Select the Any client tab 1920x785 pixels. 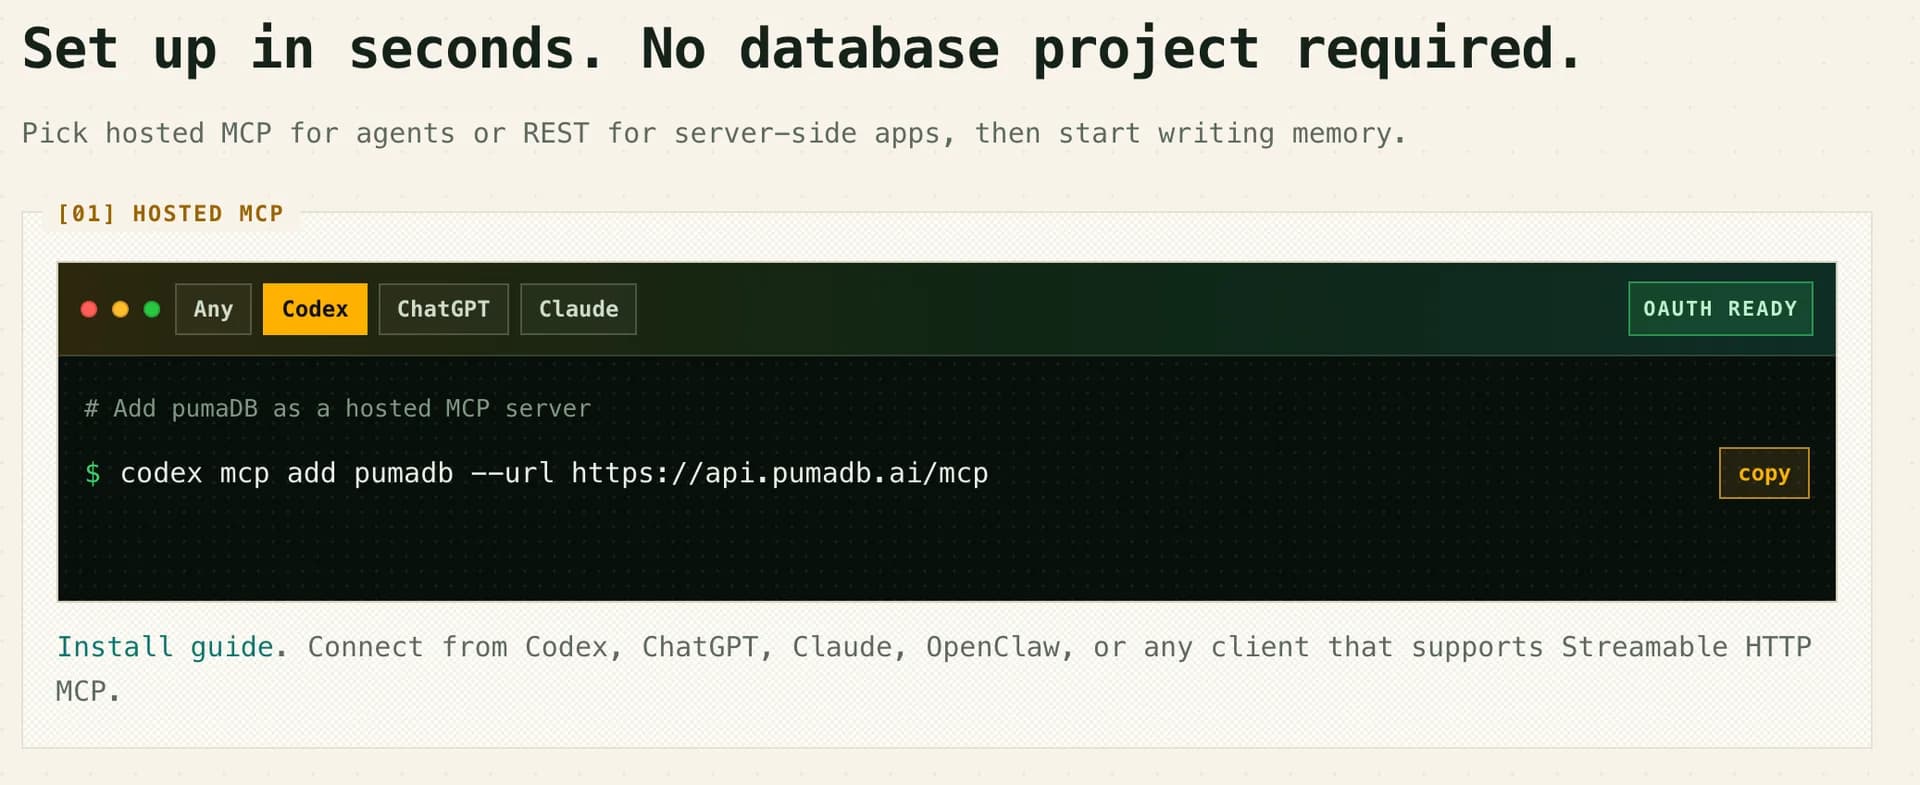[x=213, y=309]
